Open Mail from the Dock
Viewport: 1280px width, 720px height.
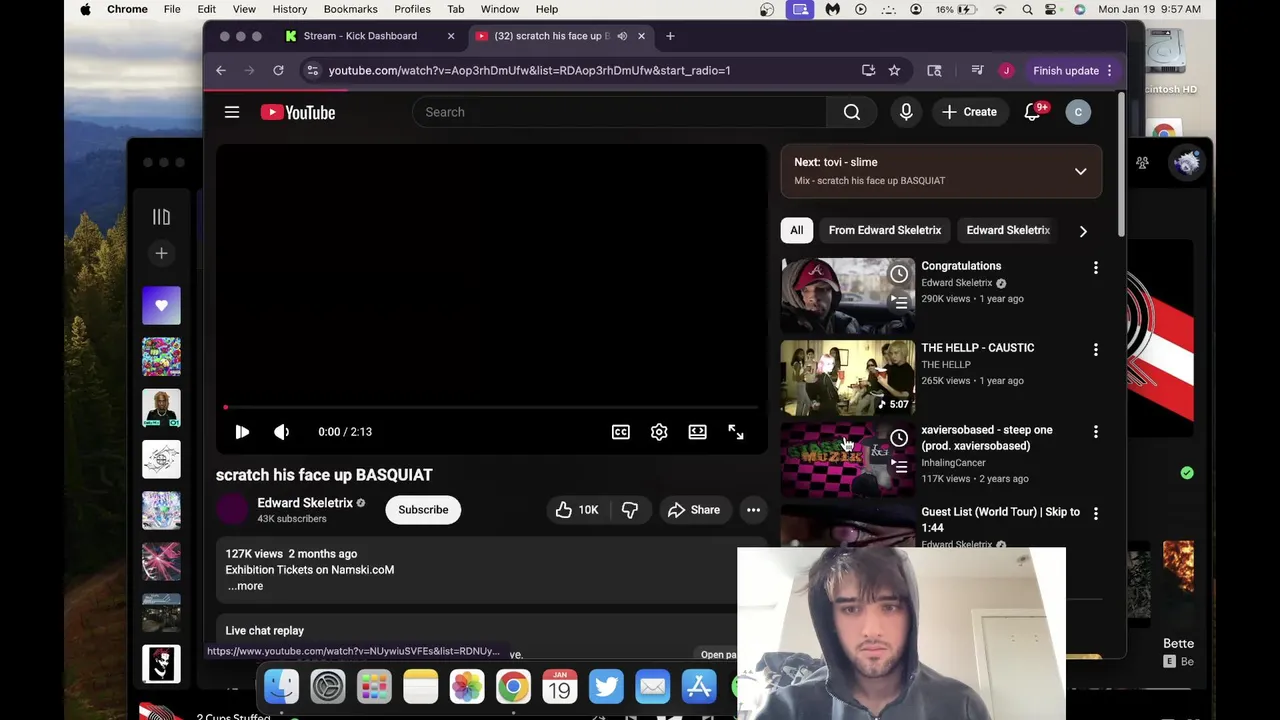point(652,687)
